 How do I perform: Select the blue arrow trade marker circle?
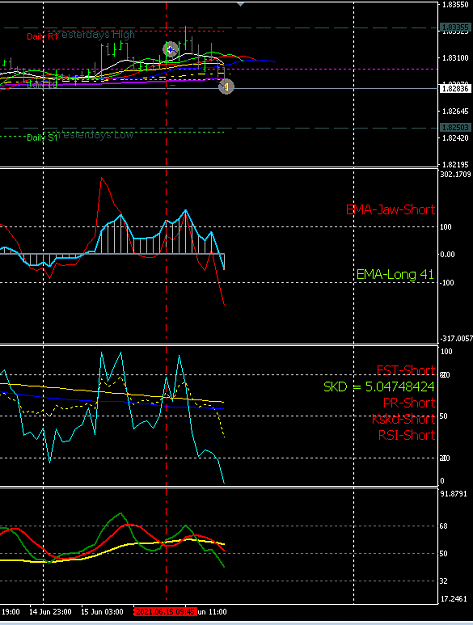click(171, 49)
